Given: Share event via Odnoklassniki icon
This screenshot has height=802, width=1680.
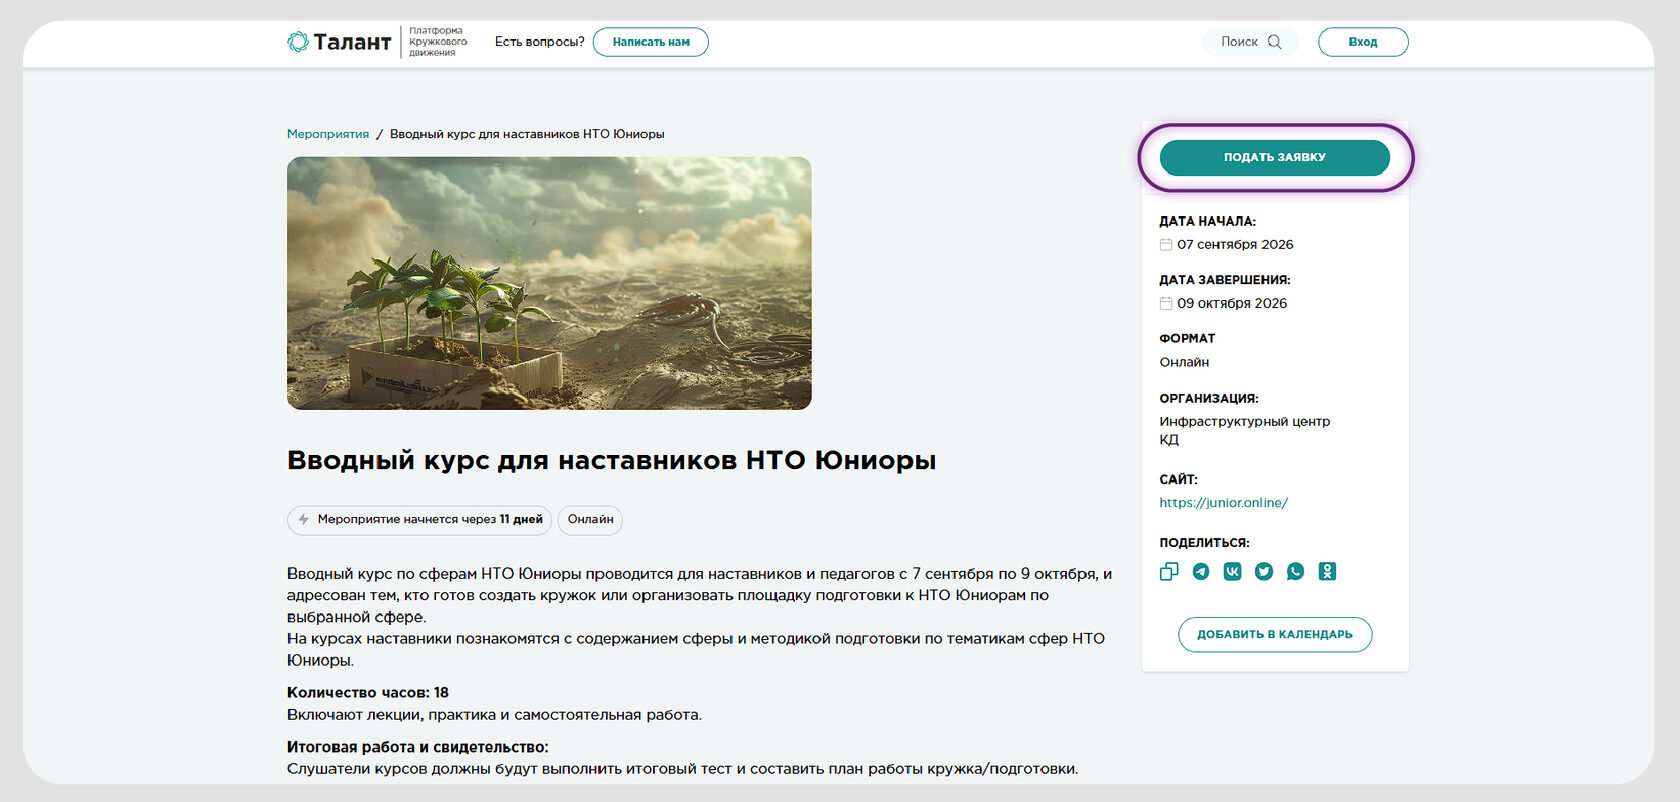Looking at the screenshot, I should pyautogui.click(x=1327, y=571).
